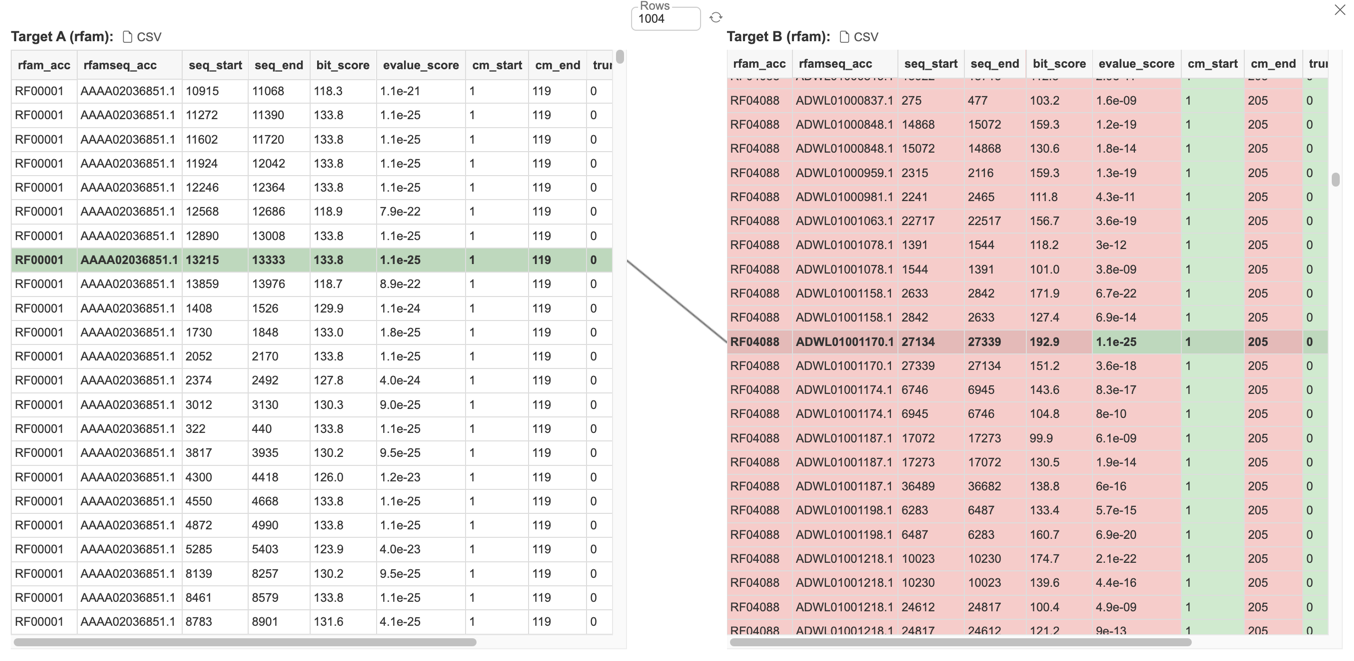The width and height of the screenshot is (1354, 661).
Task: Download Target B as CSV
Action: click(x=858, y=37)
